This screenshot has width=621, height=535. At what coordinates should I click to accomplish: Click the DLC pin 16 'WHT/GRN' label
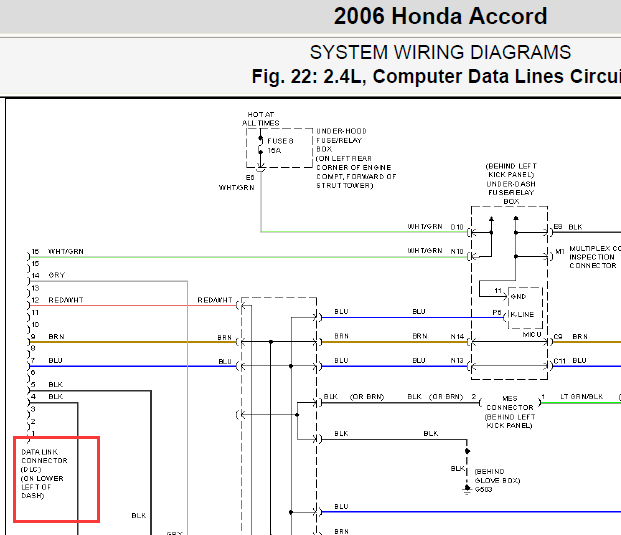pos(66,252)
